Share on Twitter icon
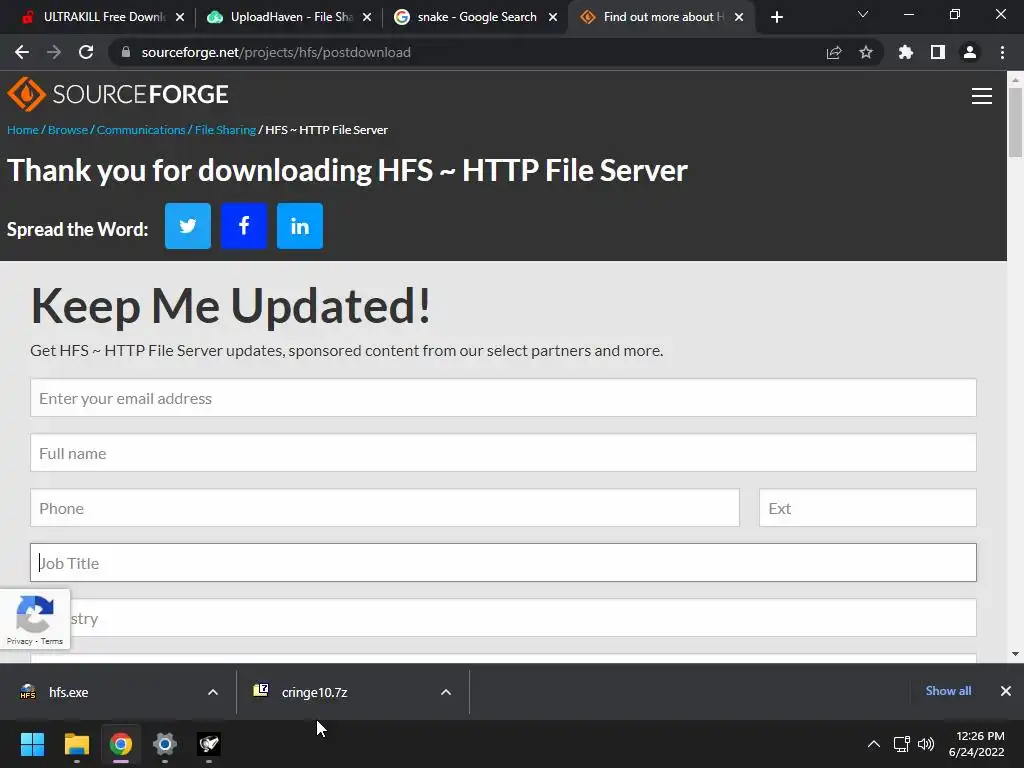The width and height of the screenshot is (1024, 768). tap(187, 226)
